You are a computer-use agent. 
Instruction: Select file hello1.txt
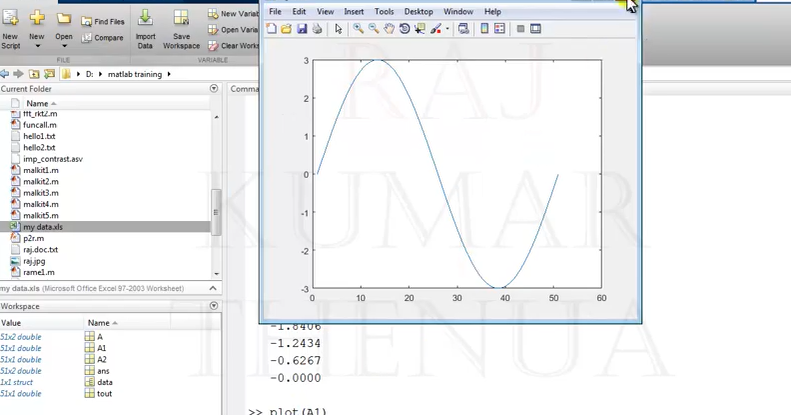tap(39, 136)
